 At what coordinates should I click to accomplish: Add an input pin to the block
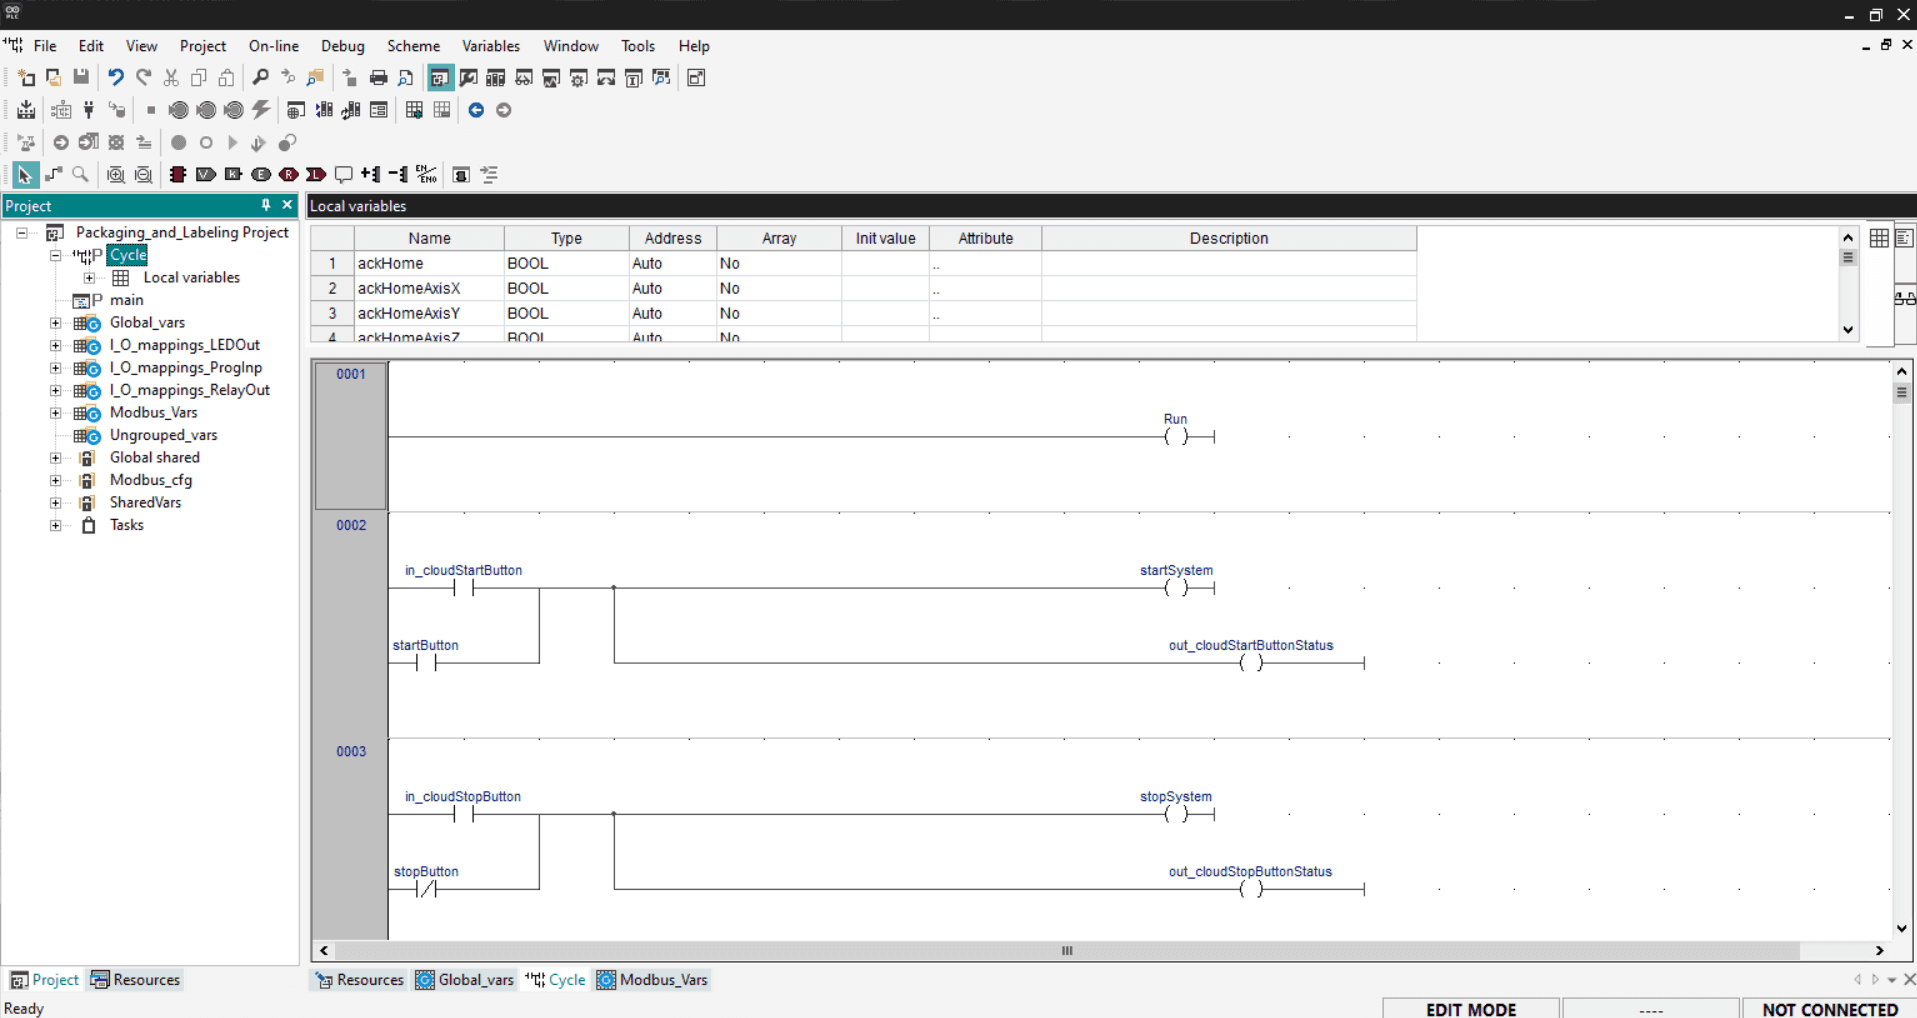pos(370,175)
